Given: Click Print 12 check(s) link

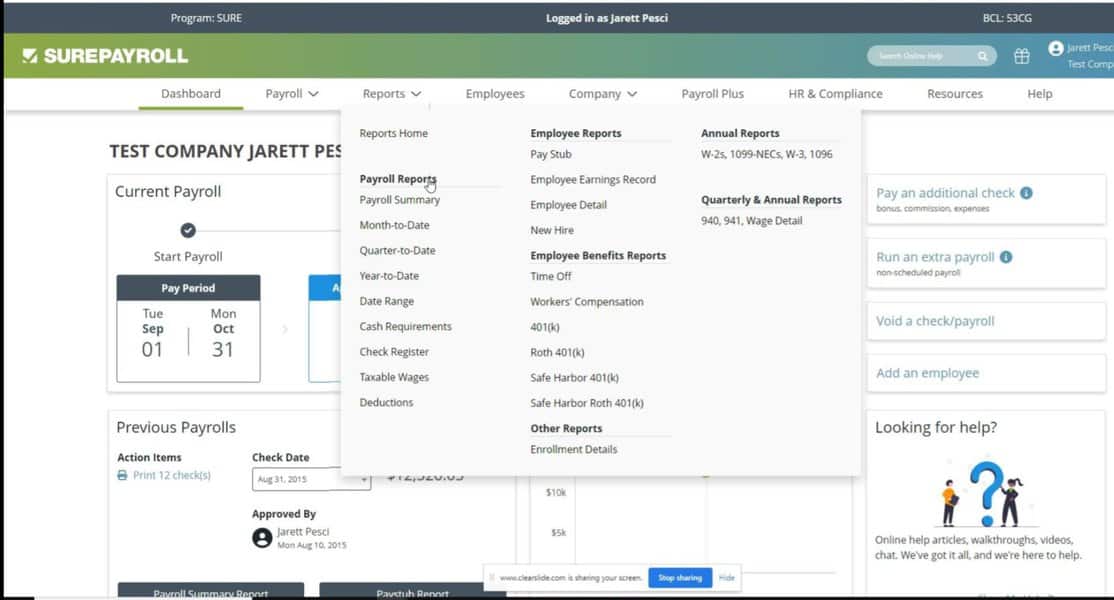Looking at the screenshot, I should [172, 476].
